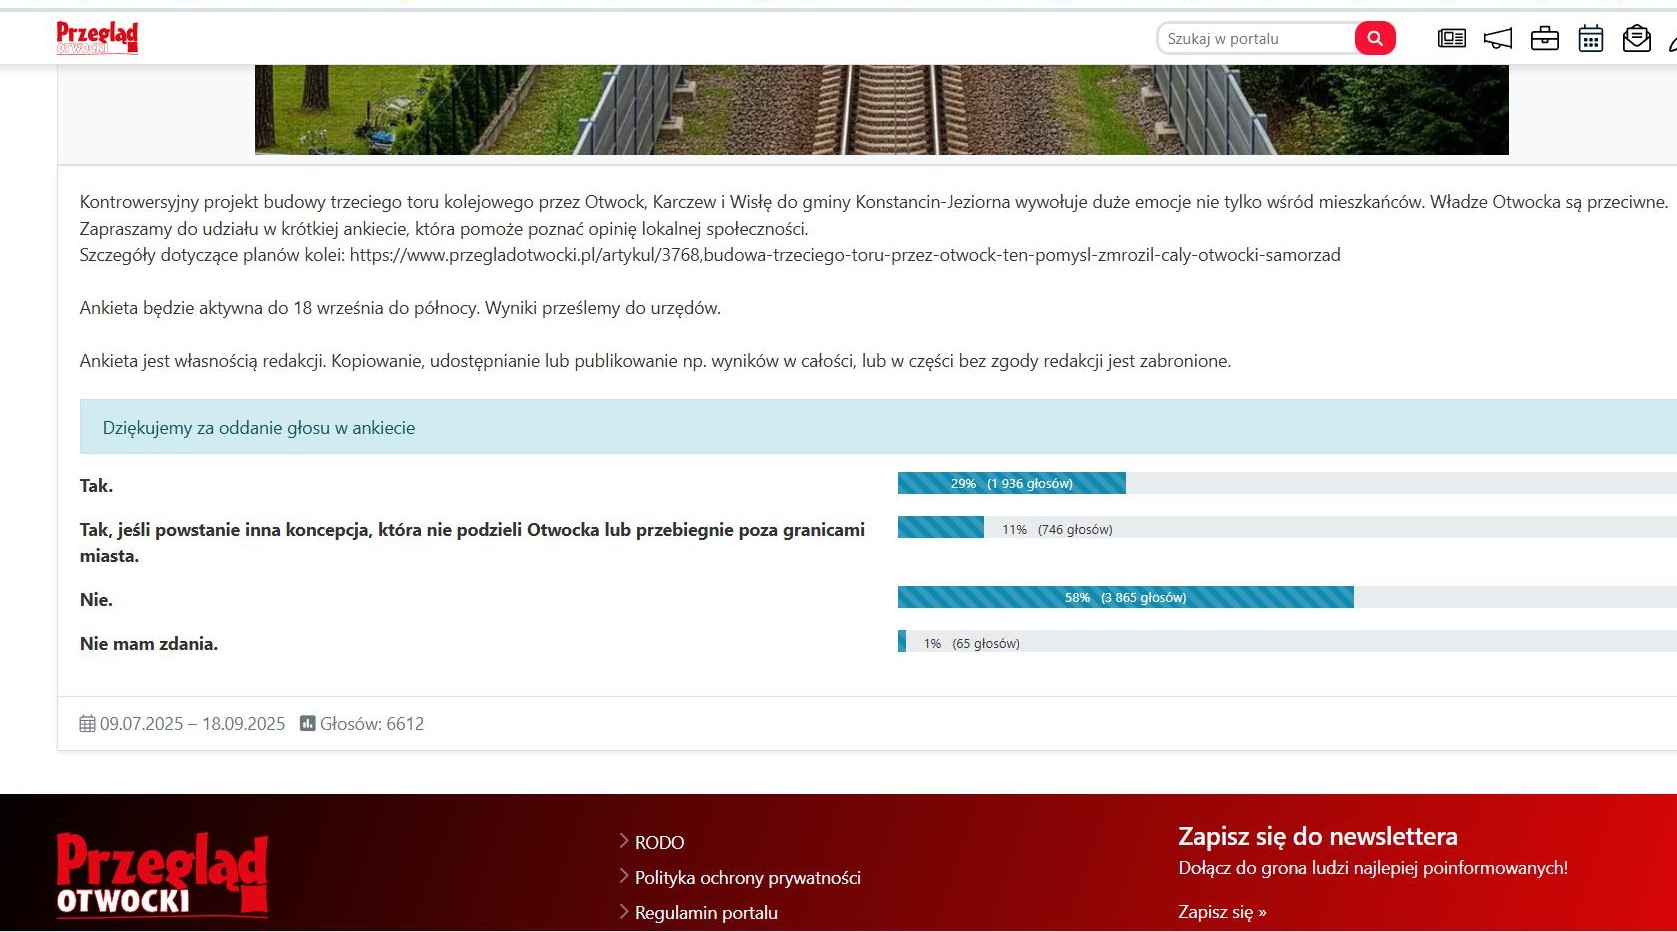
Task: Open the newsletter envelope icon
Action: [1637, 38]
